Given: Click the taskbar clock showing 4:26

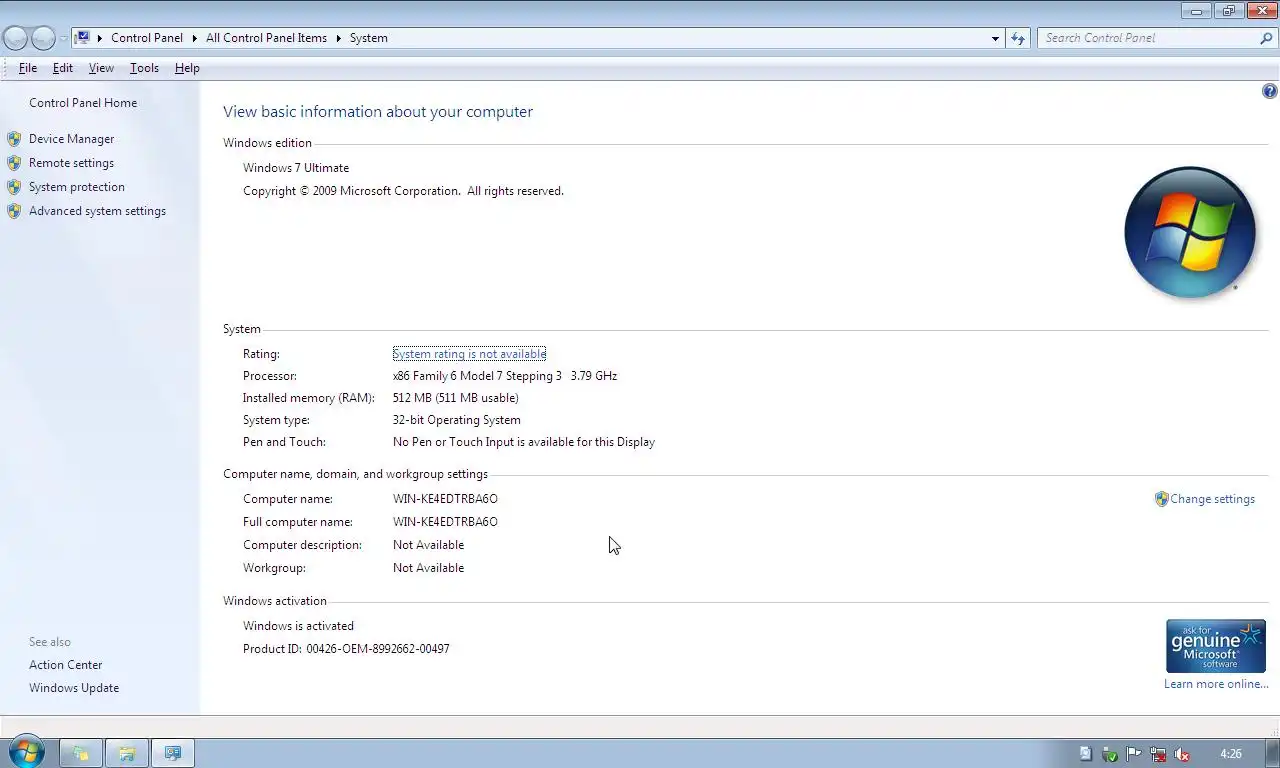Looking at the screenshot, I should [1231, 754].
